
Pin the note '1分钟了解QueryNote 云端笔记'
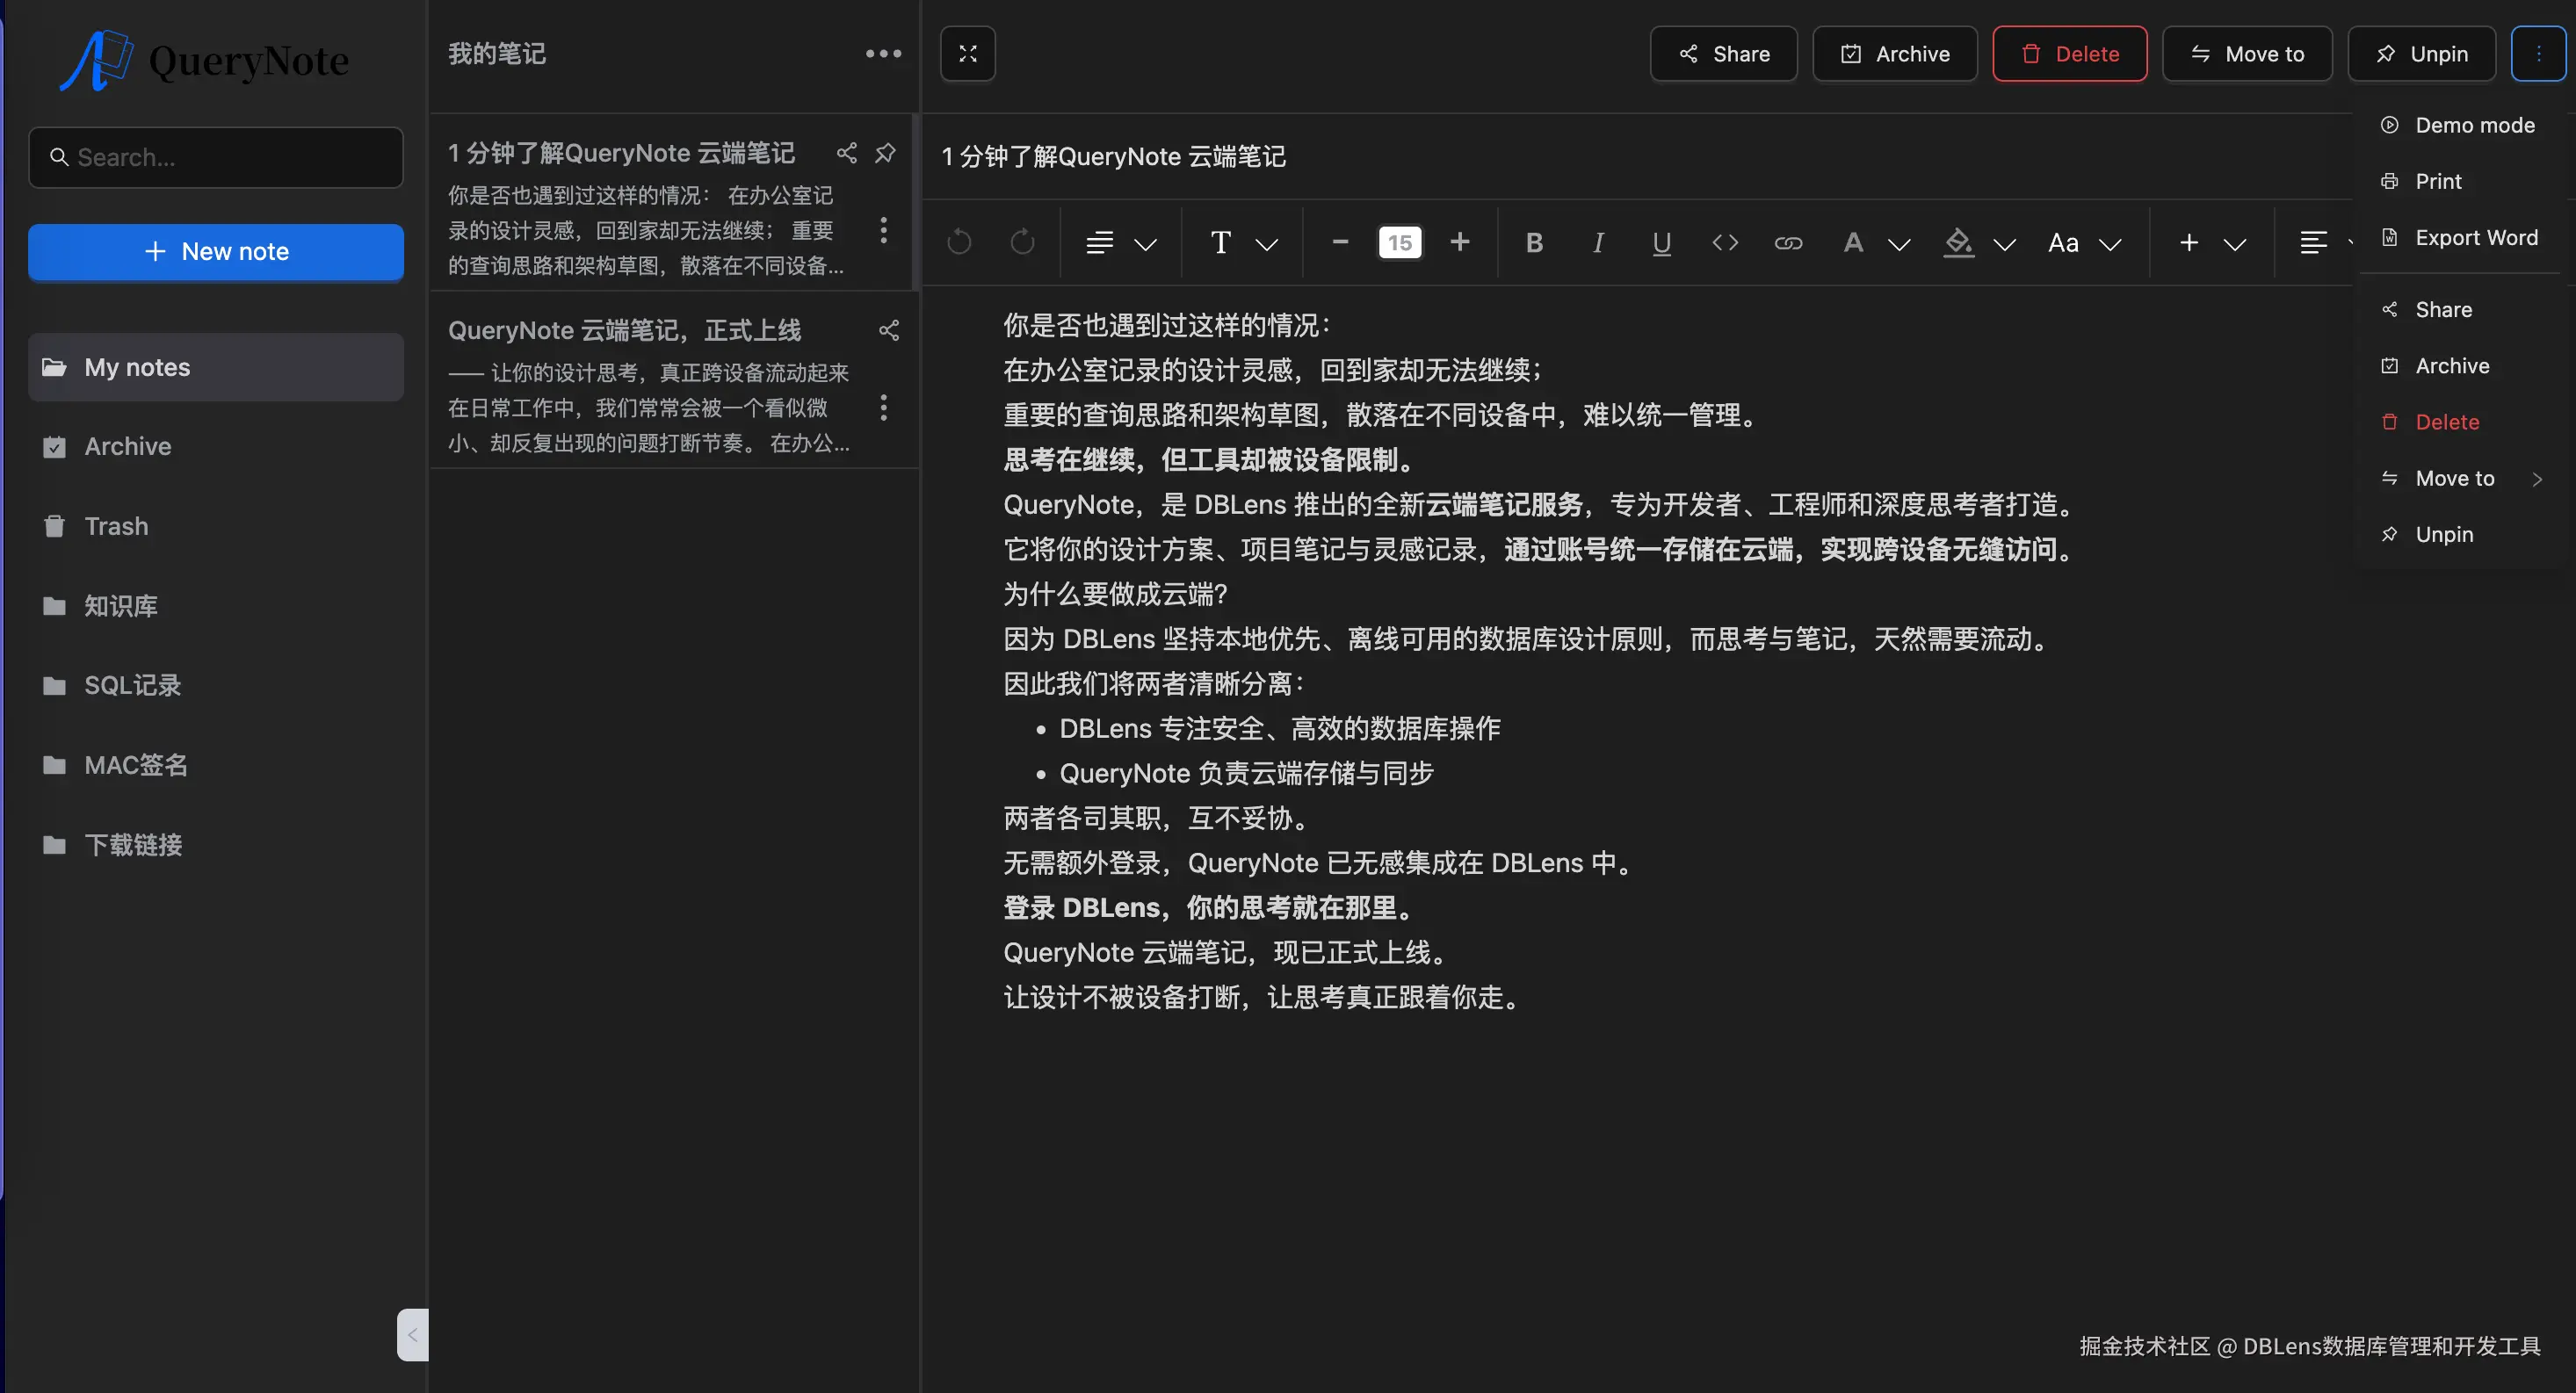pyautogui.click(x=886, y=153)
